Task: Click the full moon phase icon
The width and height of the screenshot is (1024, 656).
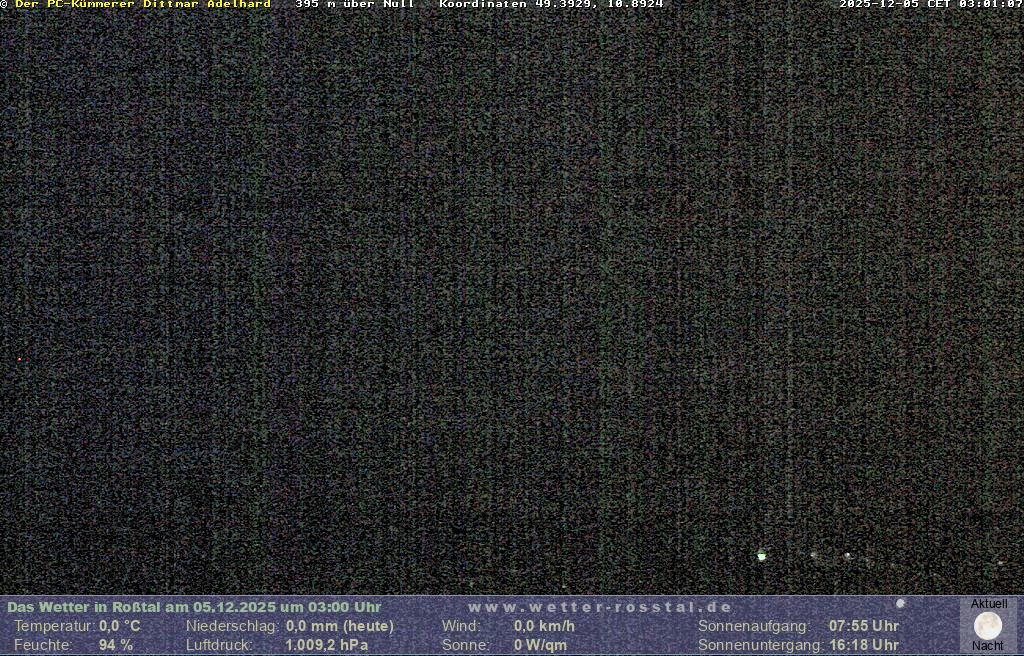Action: click(988, 626)
